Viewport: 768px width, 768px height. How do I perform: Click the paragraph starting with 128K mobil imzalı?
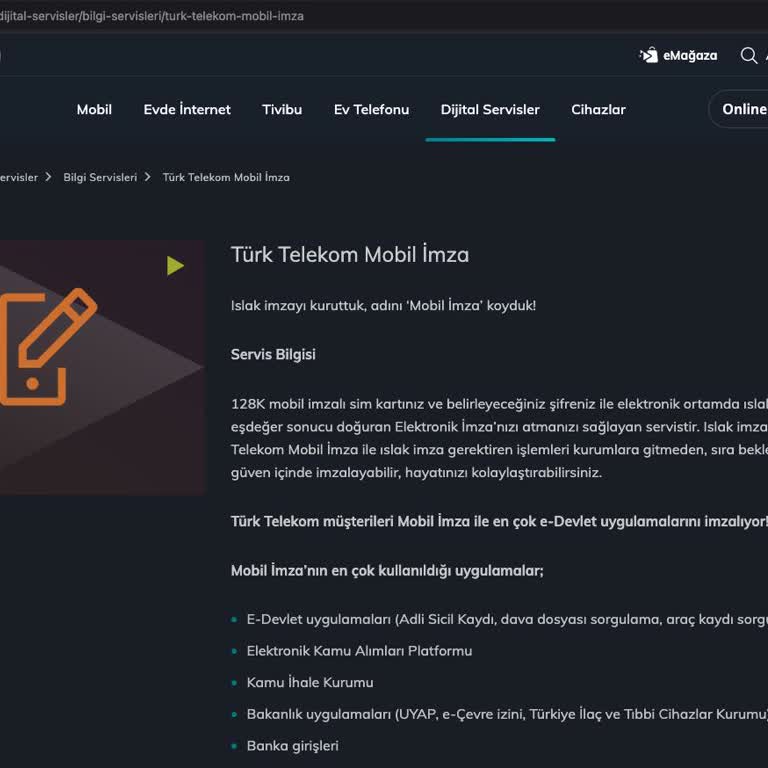(x=499, y=438)
